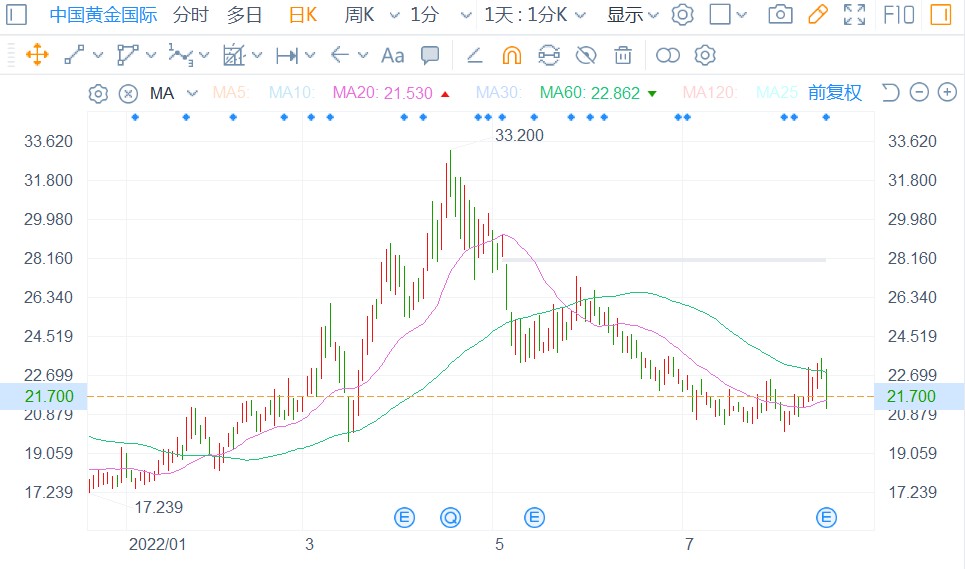Viewport: 965px width, 569px height.
Task: Click the magnet snap tool icon
Action: (x=511, y=55)
